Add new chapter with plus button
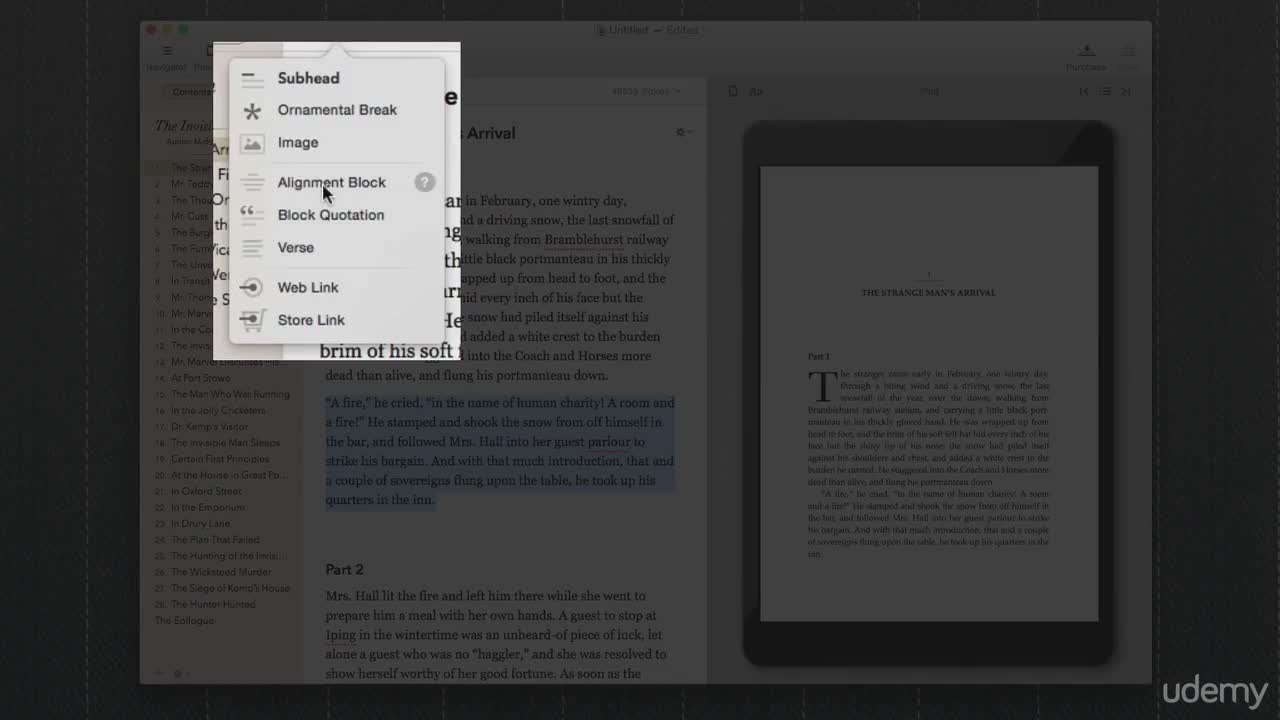1280x720 pixels. tap(158, 673)
